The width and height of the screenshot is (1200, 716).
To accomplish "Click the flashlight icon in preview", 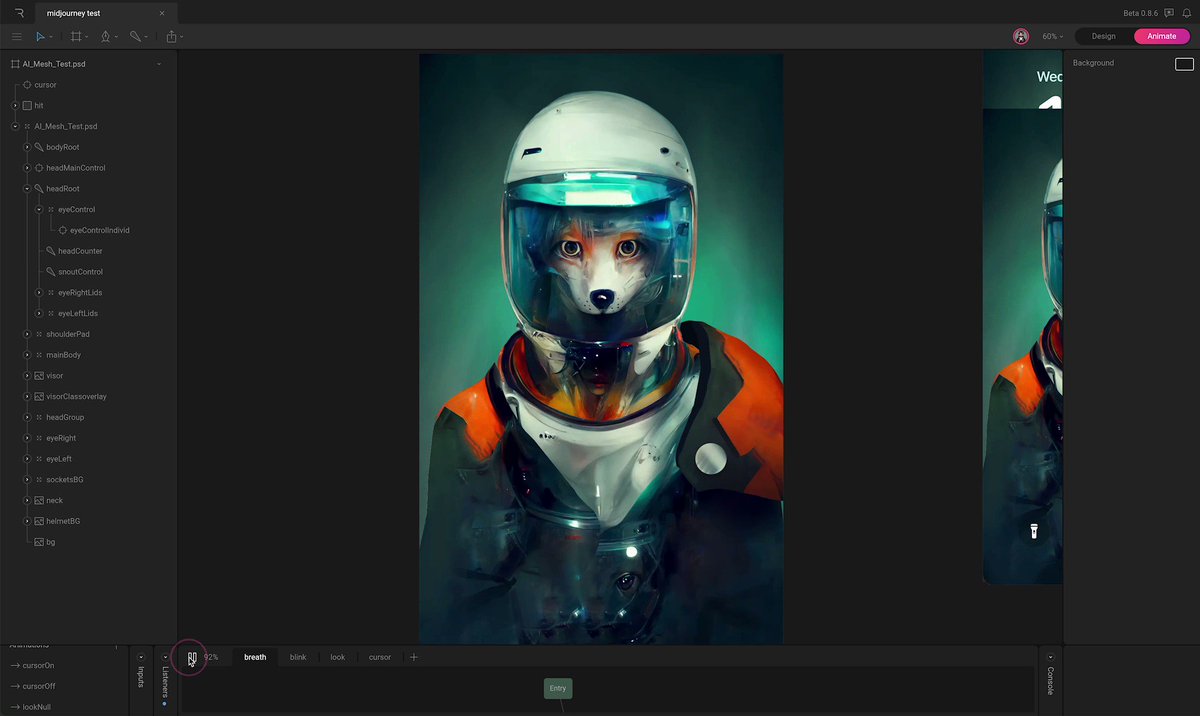I will [x=1034, y=531].
